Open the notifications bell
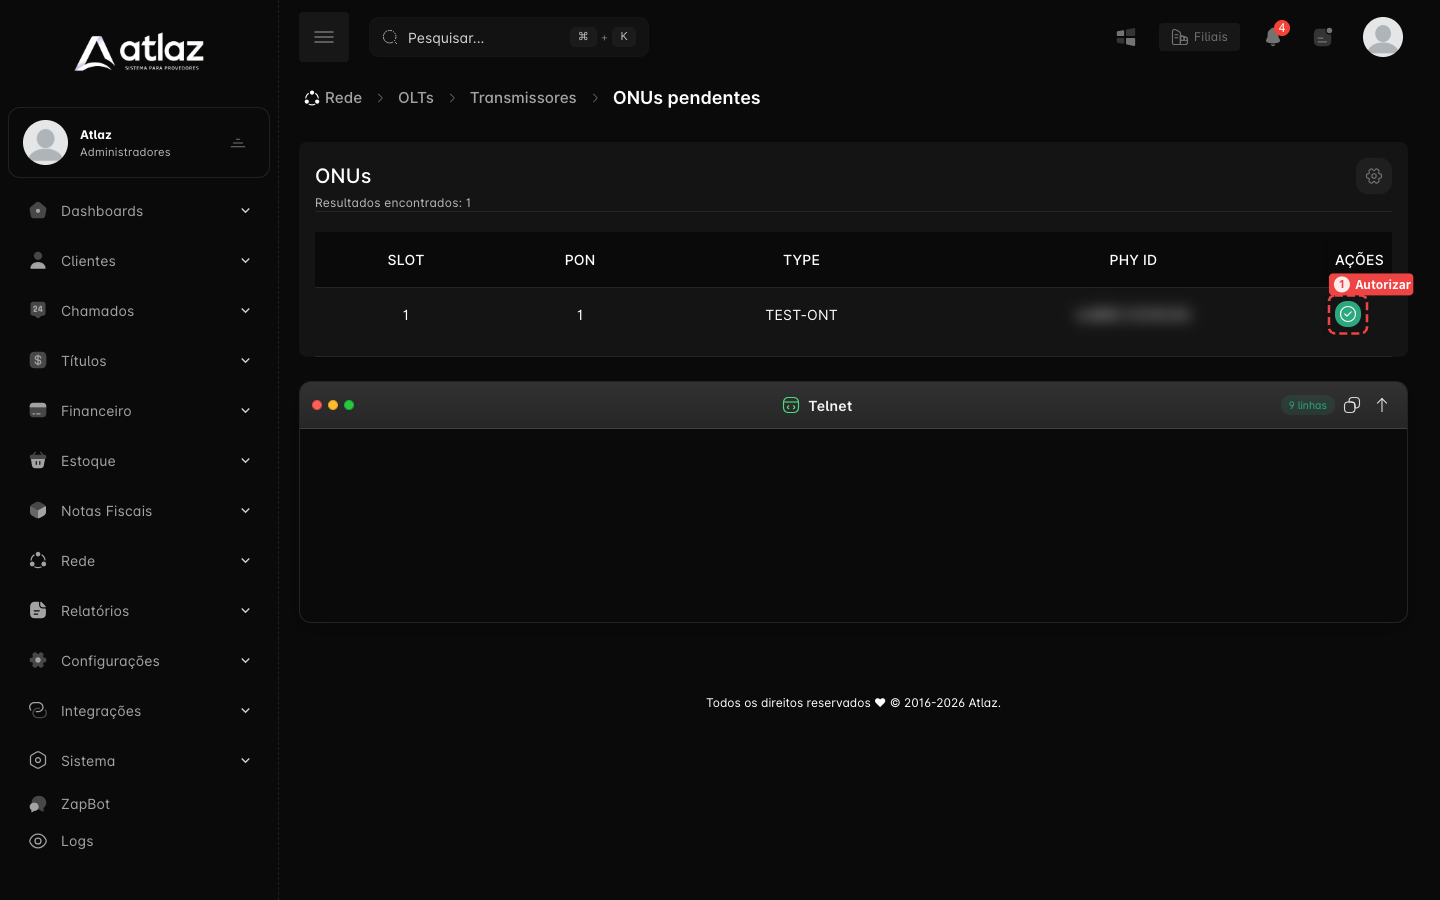Screen dimensions: 1440x900 click(1273, 37)
